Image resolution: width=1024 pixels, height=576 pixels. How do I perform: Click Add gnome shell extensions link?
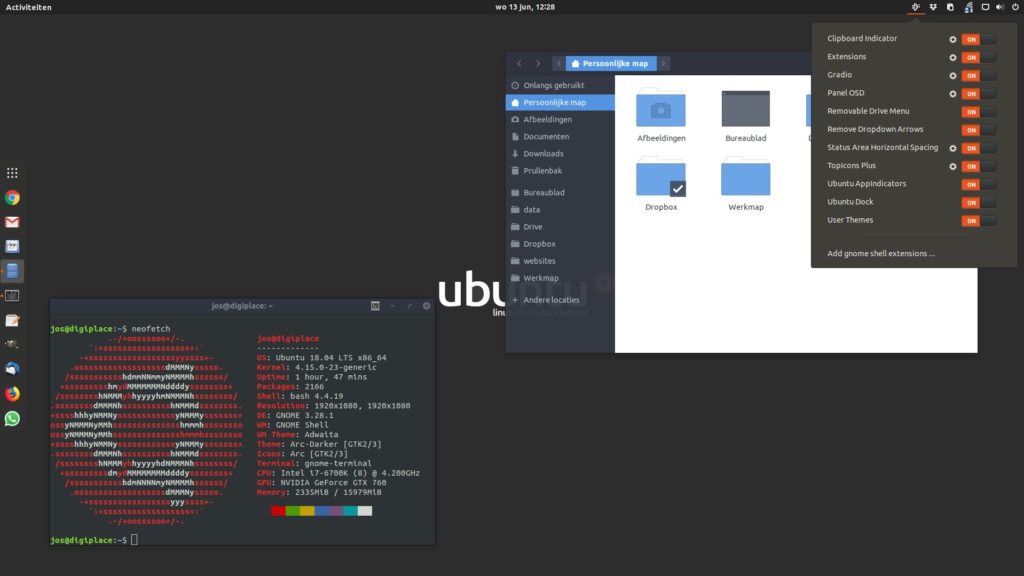[x=880, y=253]
